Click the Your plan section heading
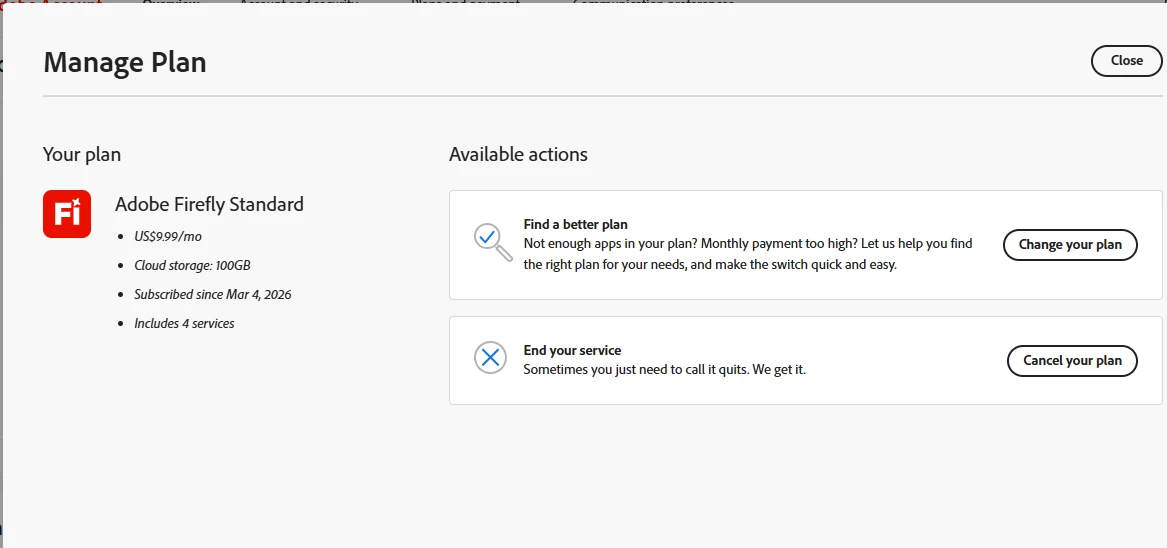Image resolution: width=1167 pixels, height=548 pixels. point(82,155)
